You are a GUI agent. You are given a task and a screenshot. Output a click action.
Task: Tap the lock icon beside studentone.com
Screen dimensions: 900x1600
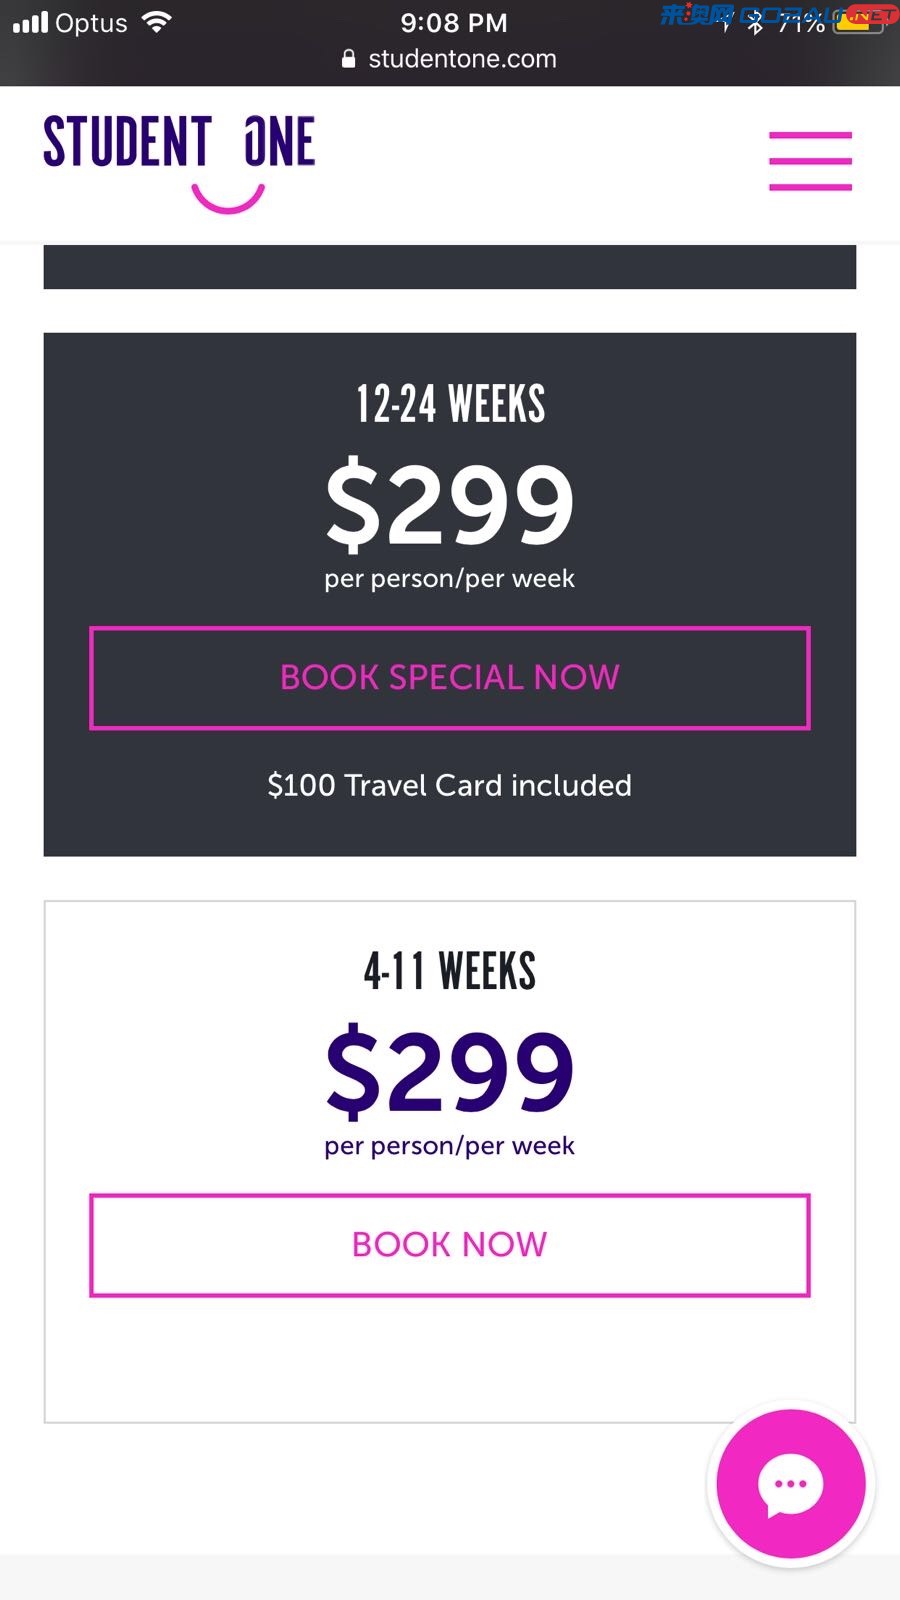coord(348,59)
